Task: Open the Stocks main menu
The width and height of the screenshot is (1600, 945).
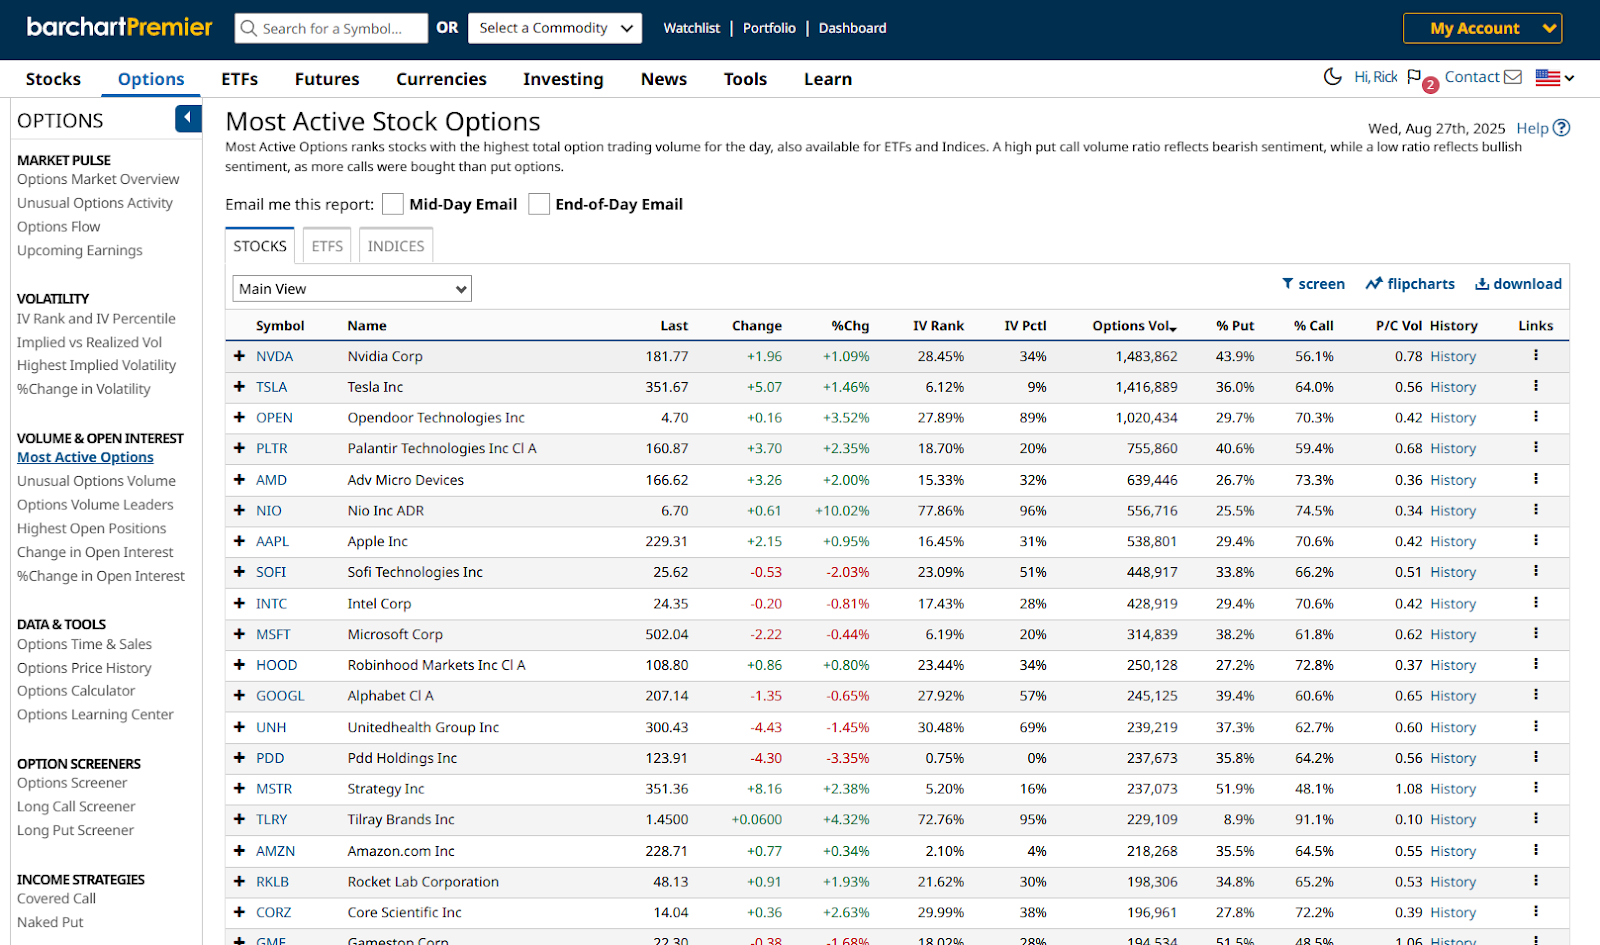Action: pyautogui.click(x=53, y=79)
